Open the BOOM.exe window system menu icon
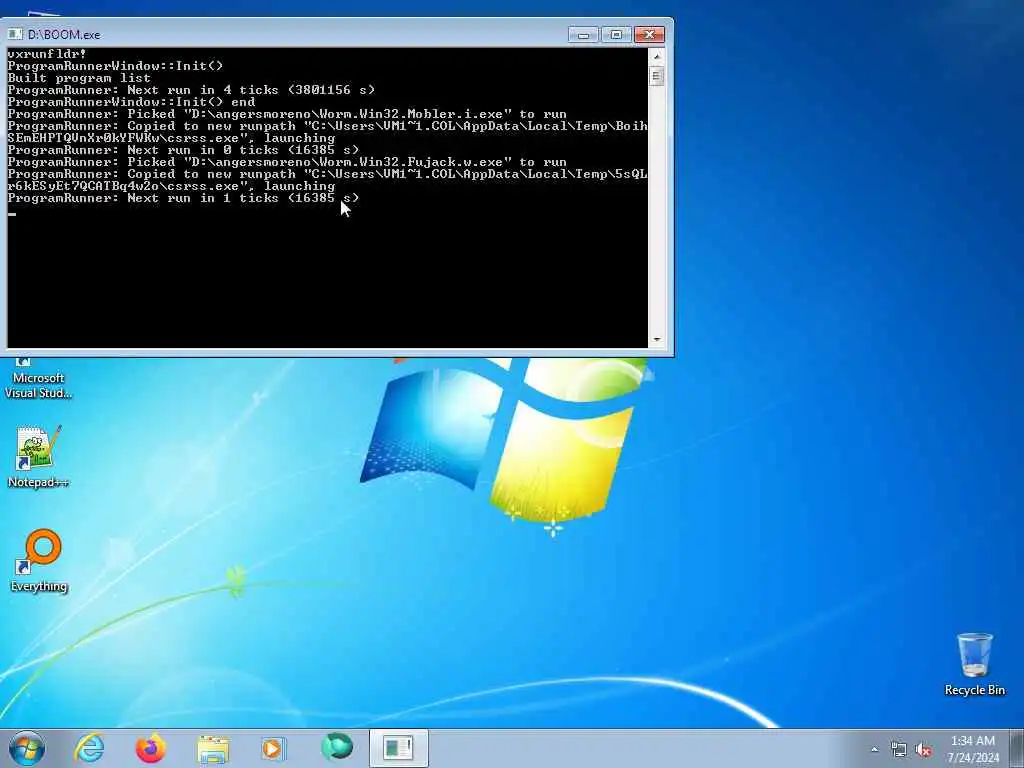 click(15, 34)
